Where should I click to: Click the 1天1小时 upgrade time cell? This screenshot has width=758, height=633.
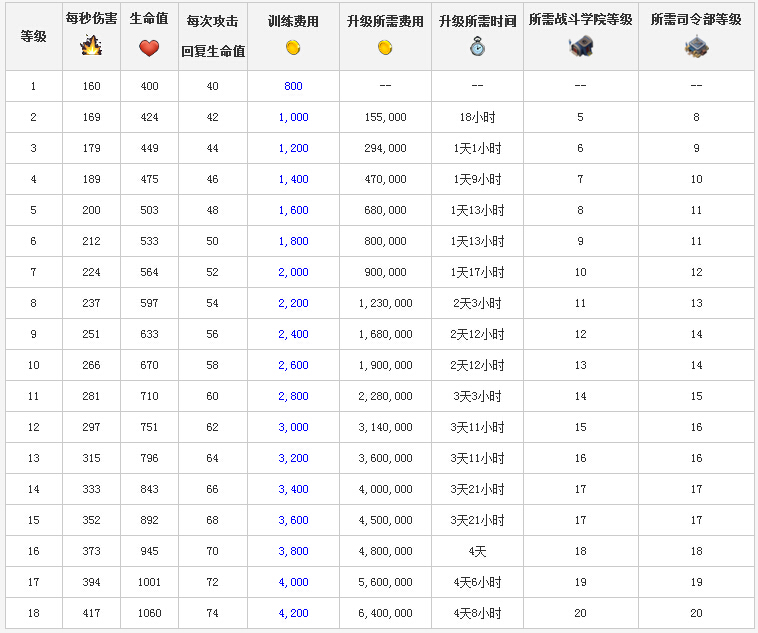477,148
